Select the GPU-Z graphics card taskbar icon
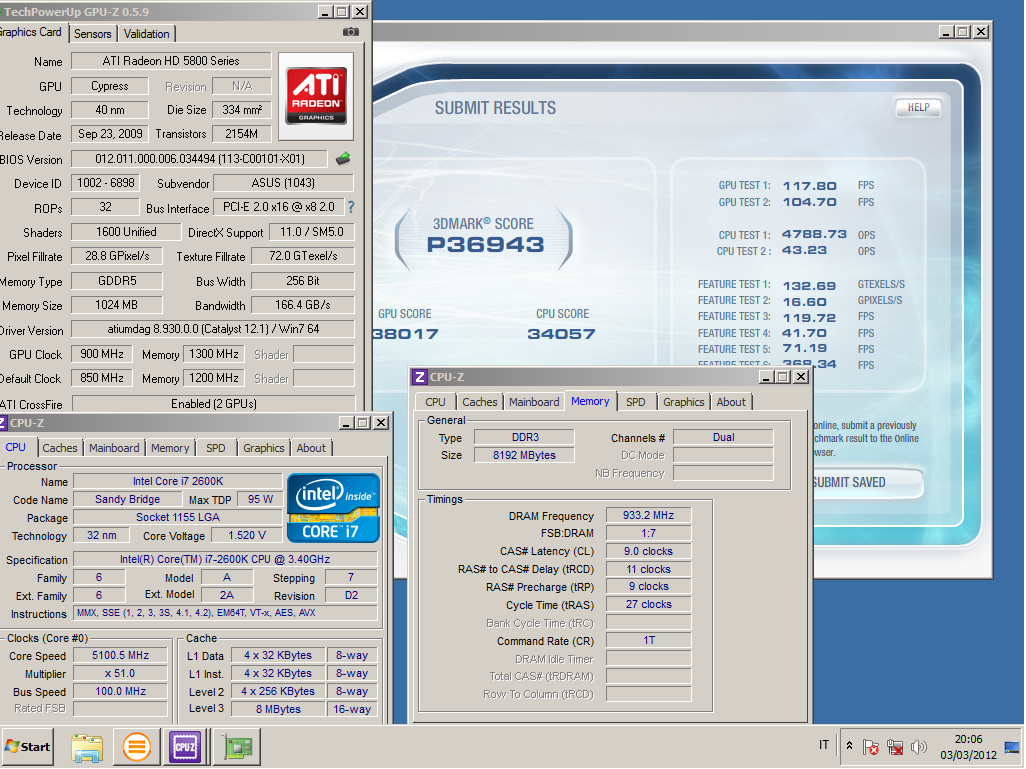Image resolution: width=1026 pixels, height=769 pixels. (x=237, y=747)
